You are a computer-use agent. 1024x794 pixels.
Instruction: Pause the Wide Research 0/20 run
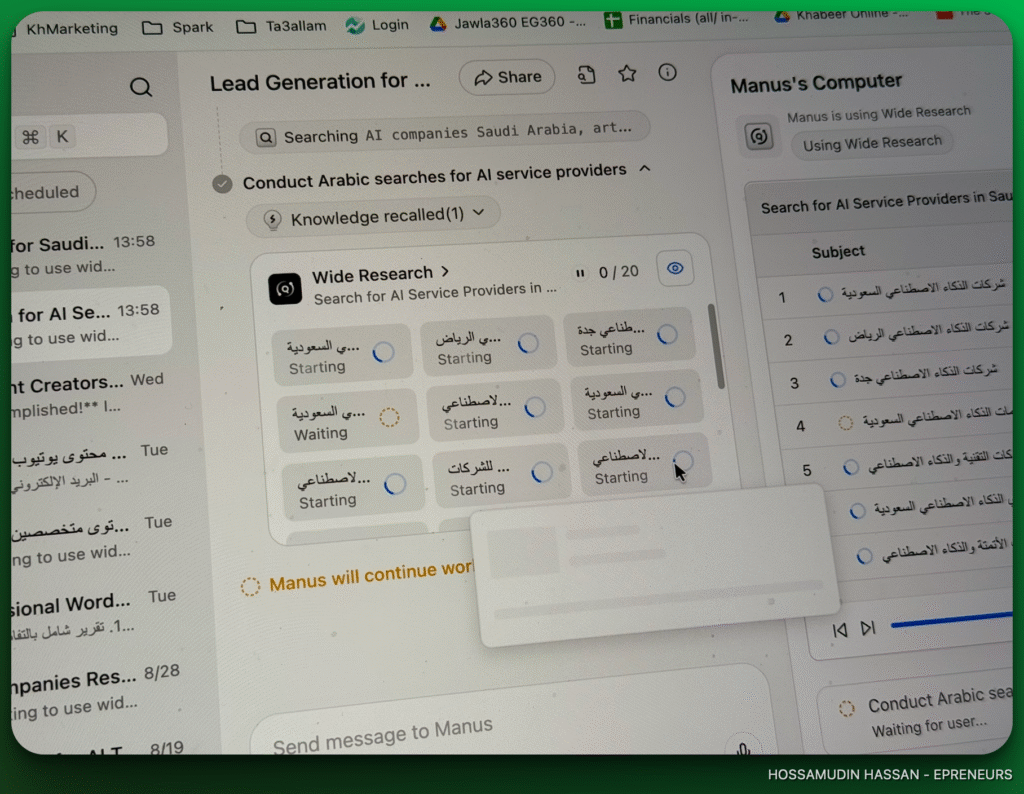click(579, 272)
